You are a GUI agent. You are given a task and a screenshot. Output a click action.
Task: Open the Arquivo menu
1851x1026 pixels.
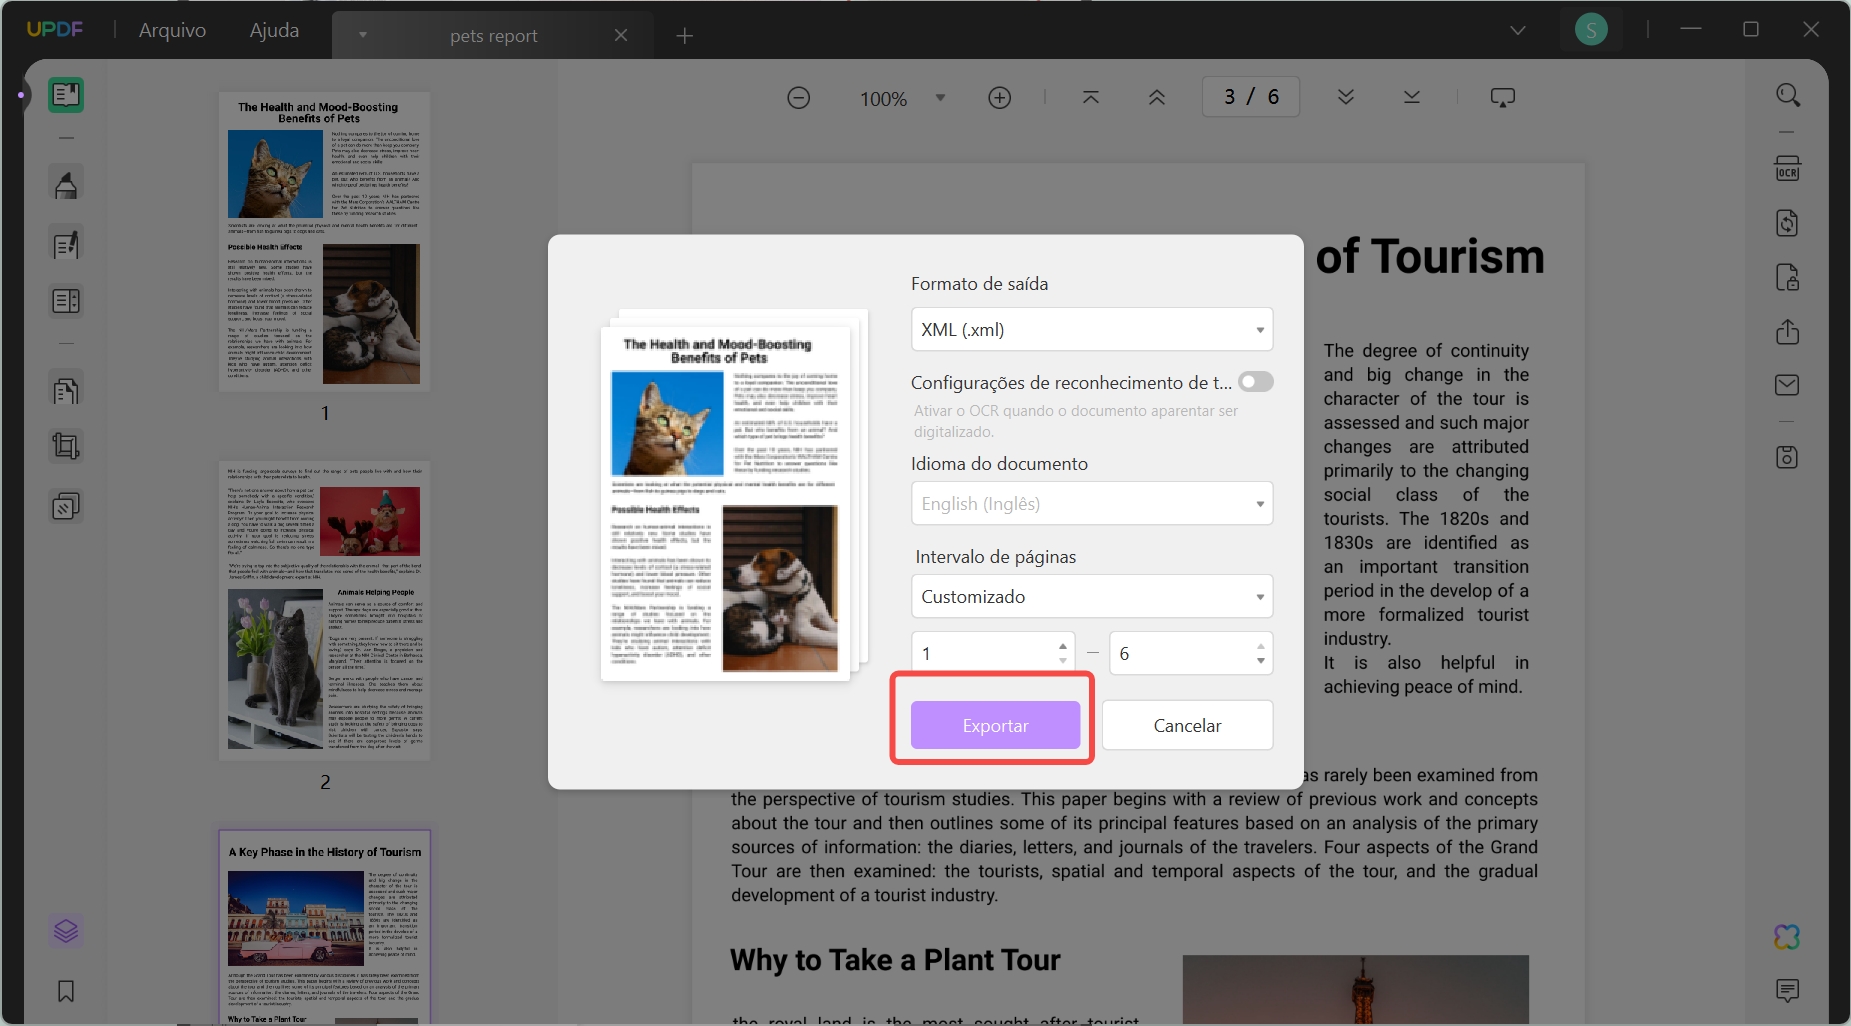tap(172, 29)
